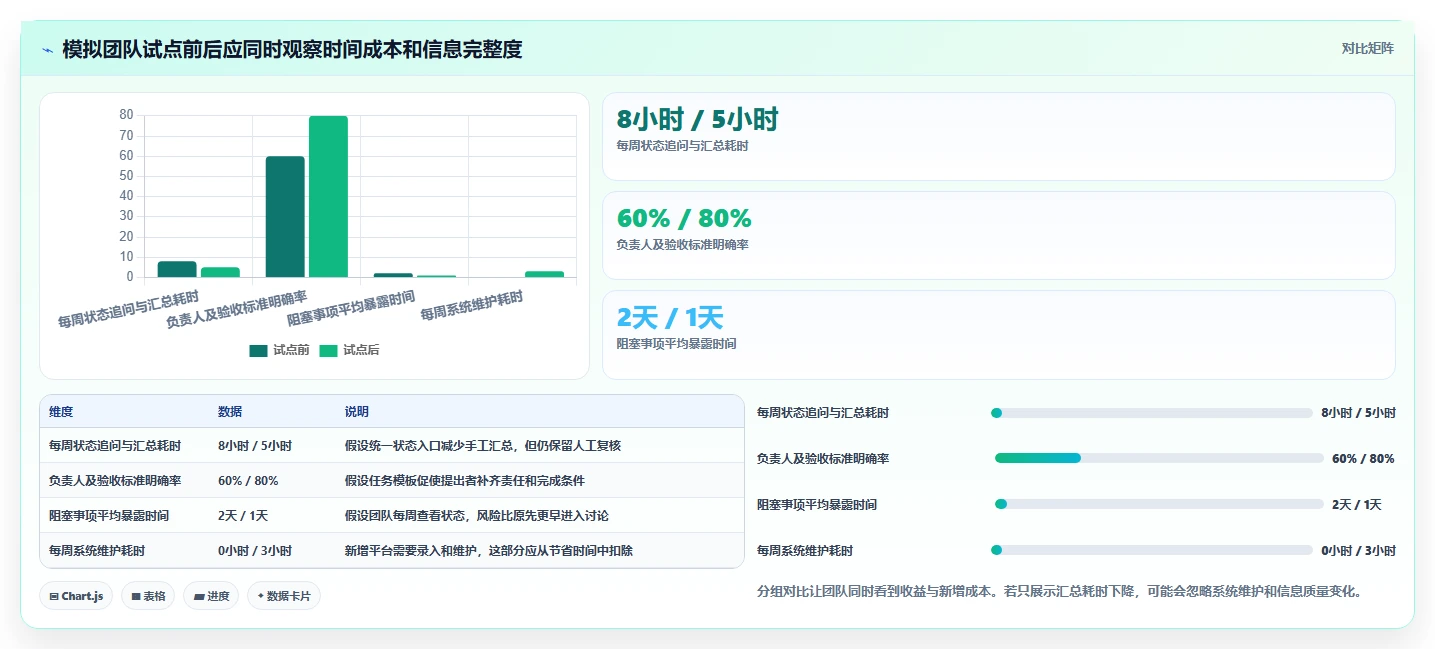Viewport: 1435px width, 649px height.
Task: Click the lightning icon beside the title
Action: click(47, 49)
